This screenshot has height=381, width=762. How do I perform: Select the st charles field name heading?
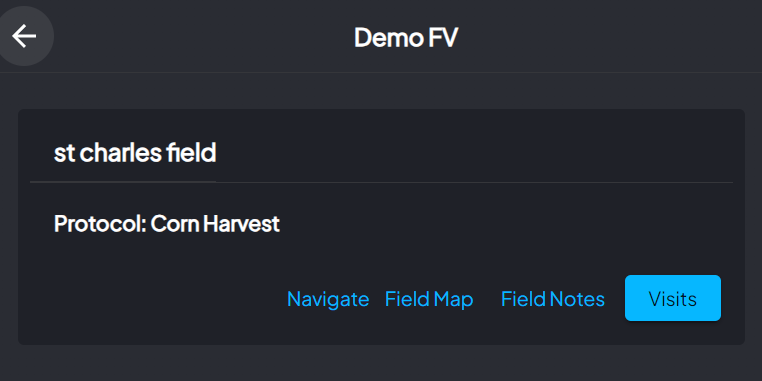pos(135,153)
